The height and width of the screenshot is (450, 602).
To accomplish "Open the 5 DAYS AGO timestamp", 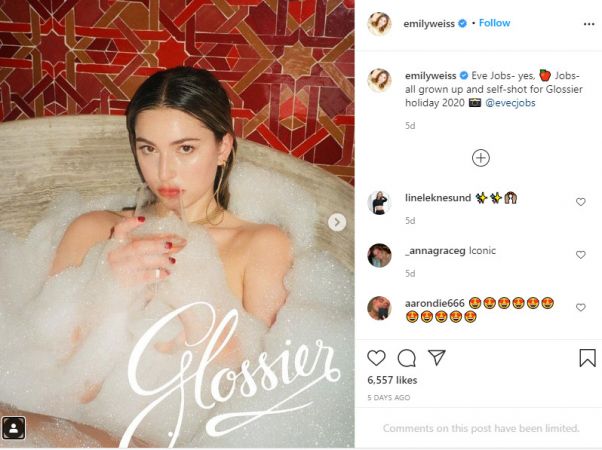I will click(x=389, y=398).
